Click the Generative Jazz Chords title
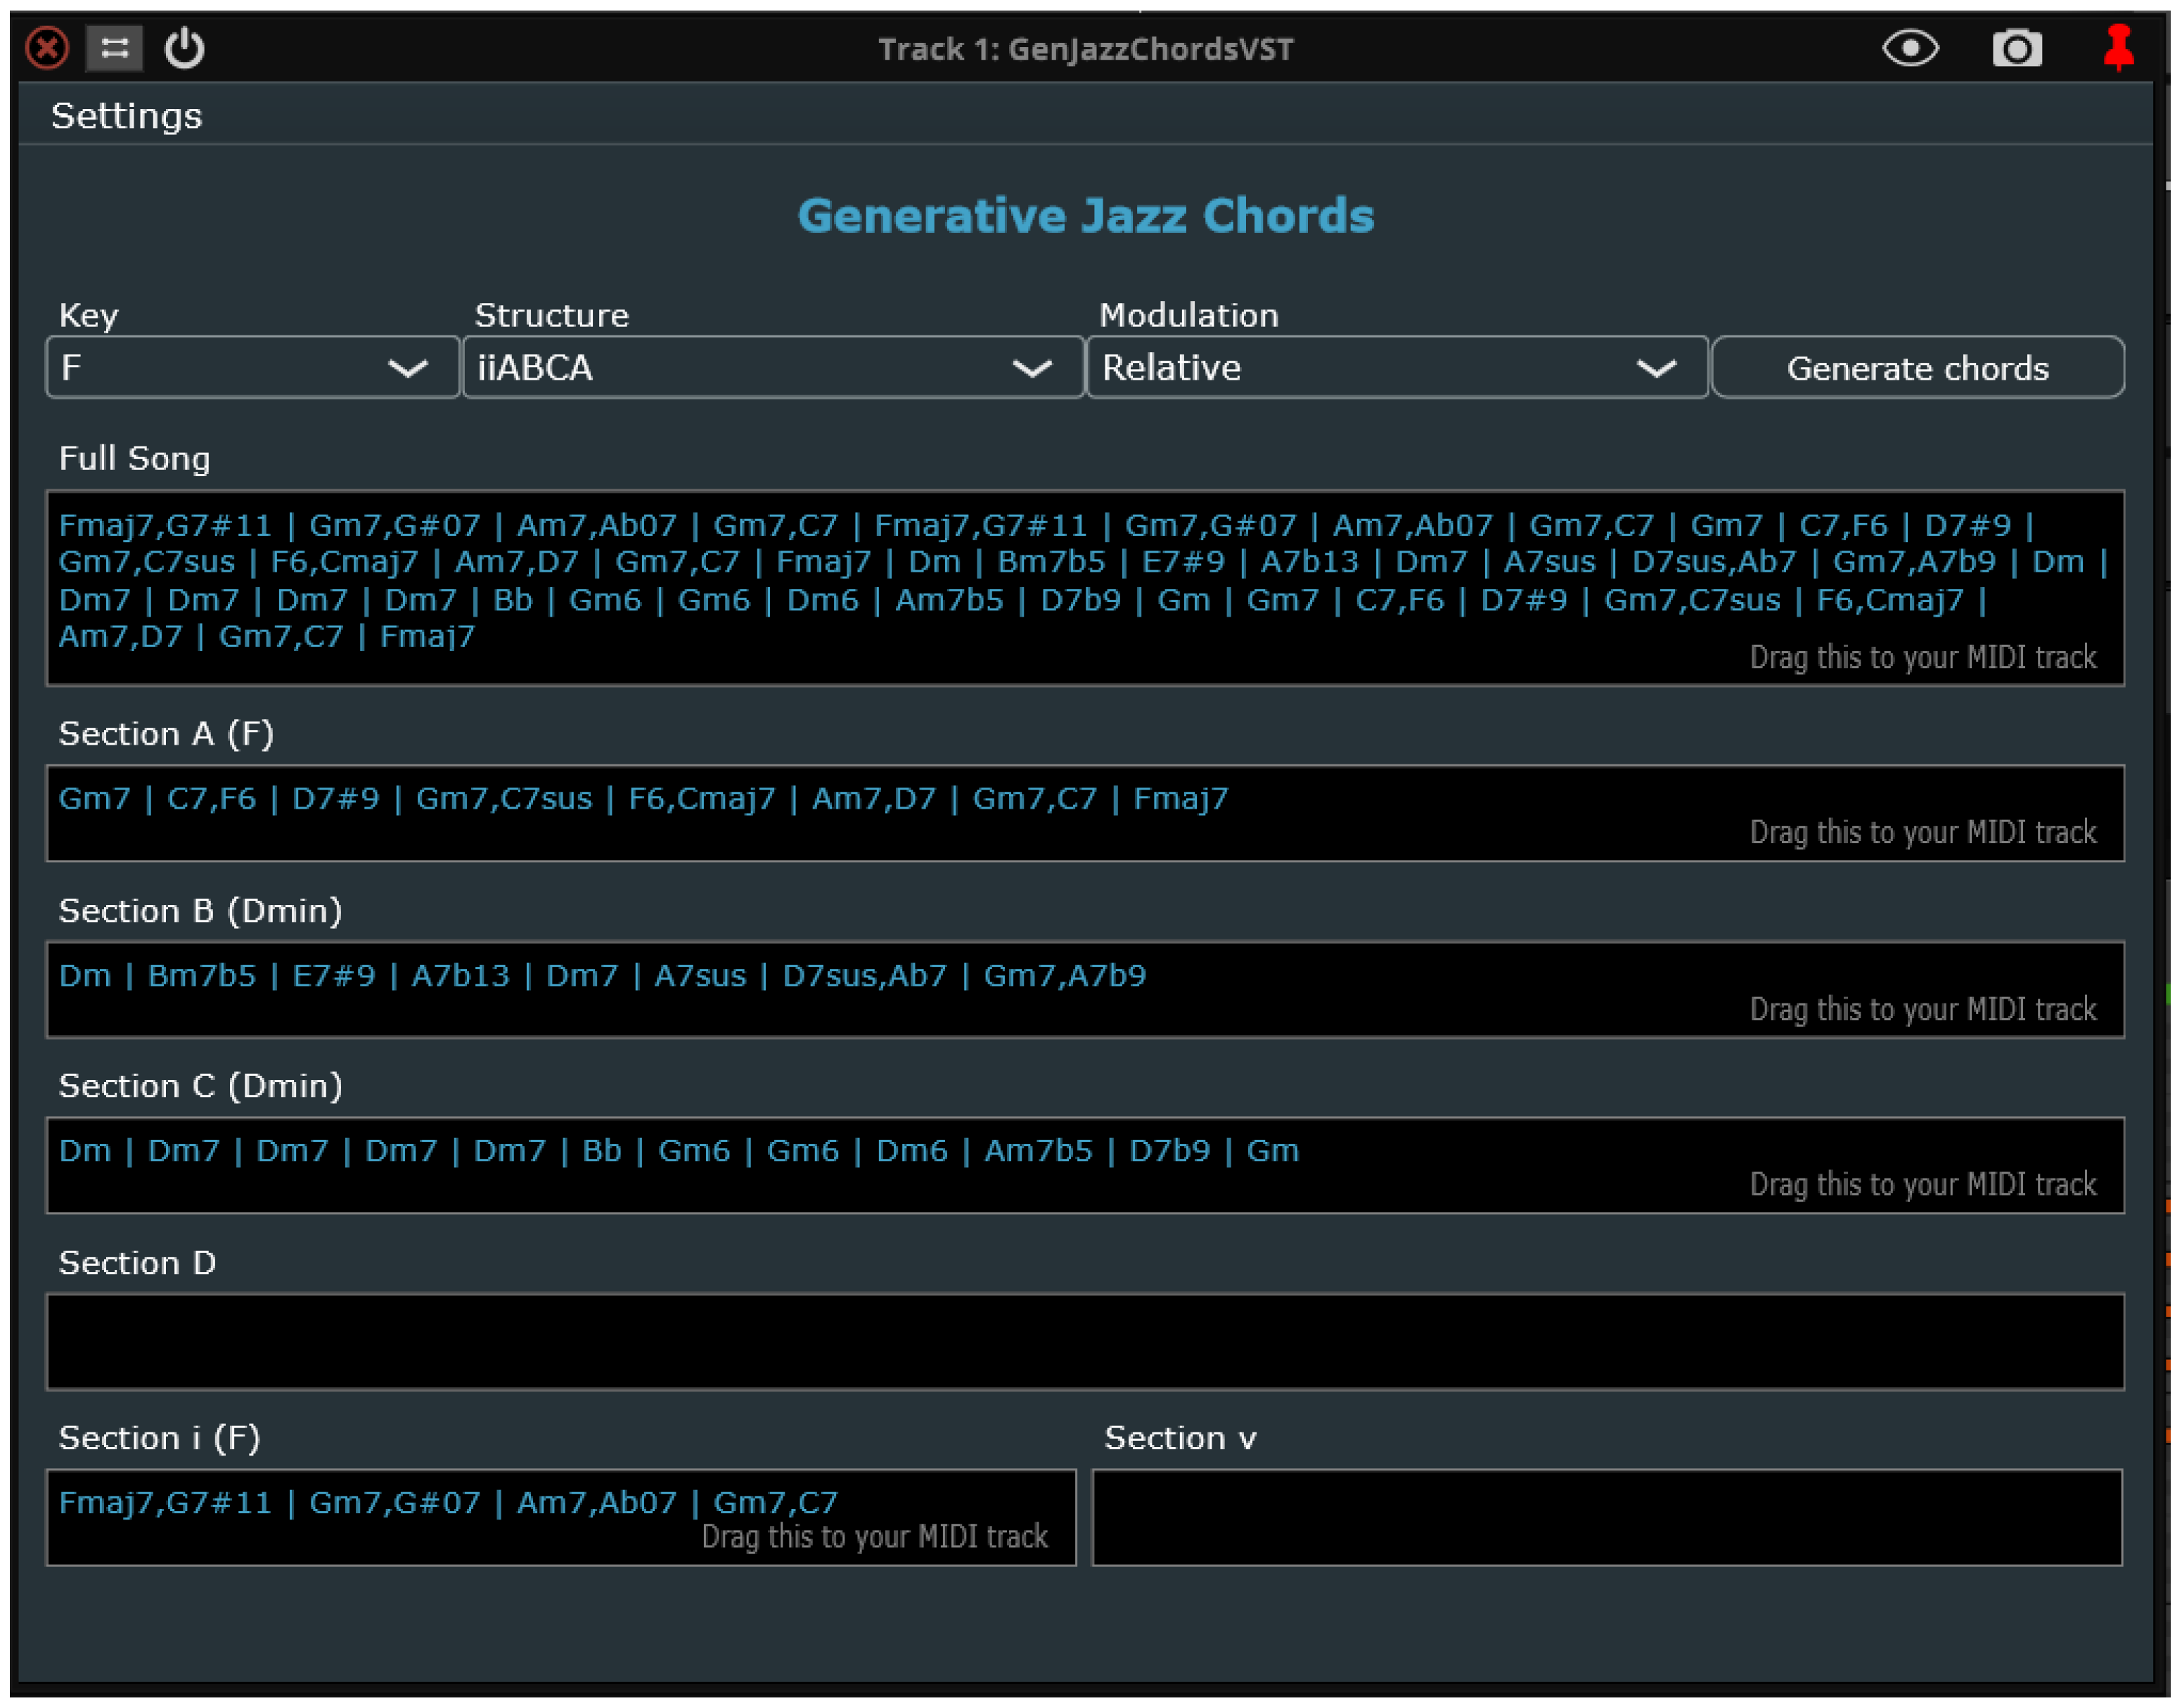This screenshot has height=1708, width=2182. click(1085, 216)
